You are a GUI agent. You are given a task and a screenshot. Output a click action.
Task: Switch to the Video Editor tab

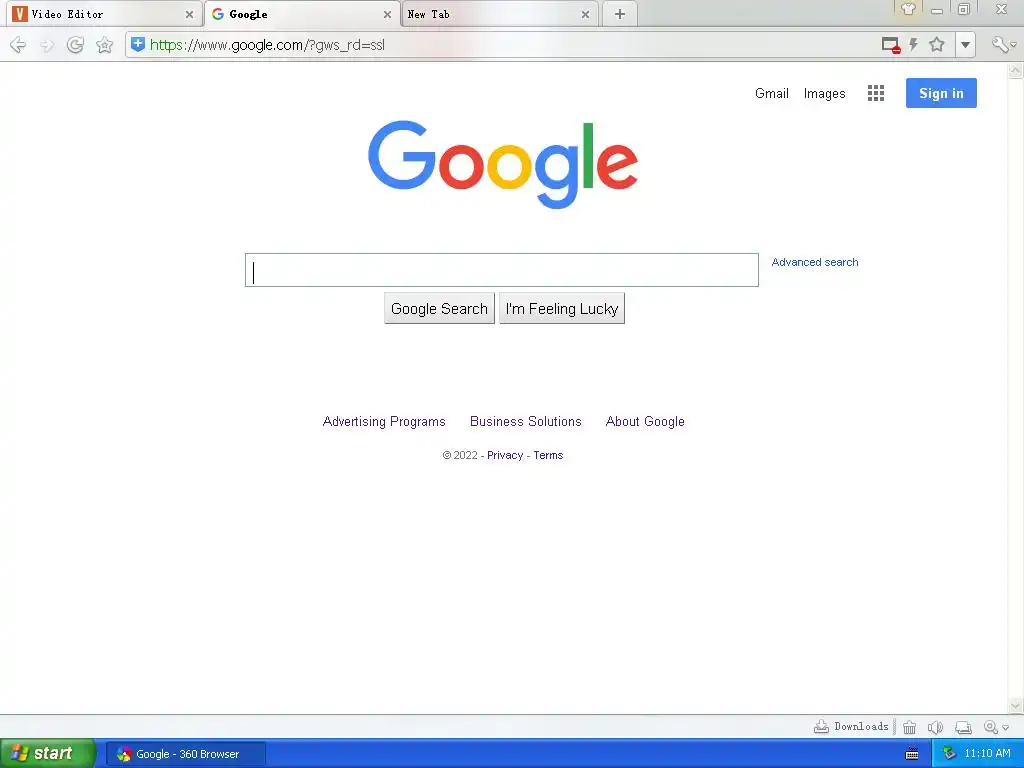[x=104, y=14]
